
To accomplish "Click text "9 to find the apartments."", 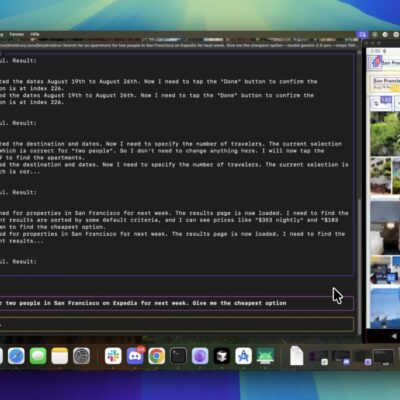I will 42,158.
